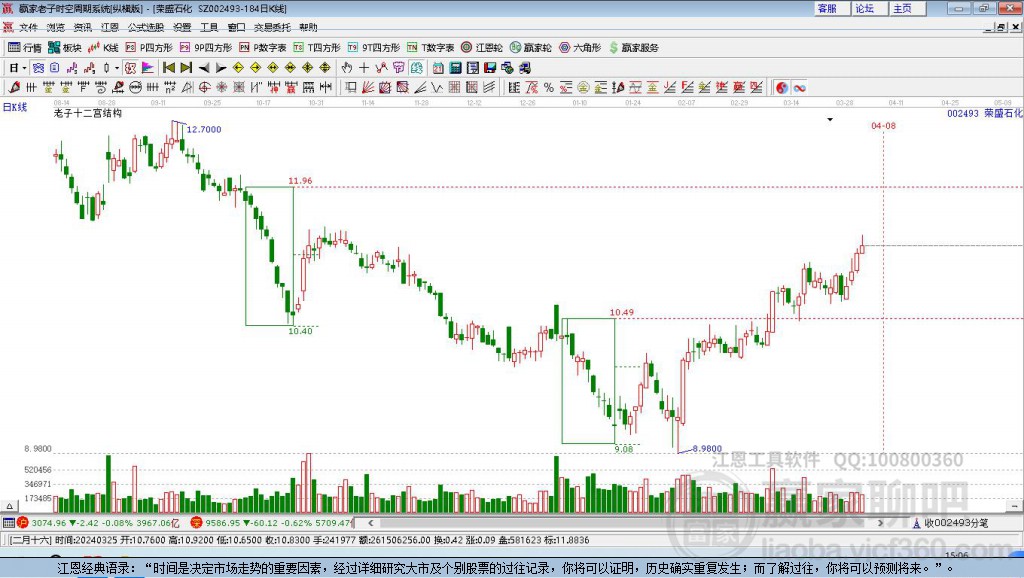
Task: Open the 六角形 hexagon tool
Action: click(580, 48)
